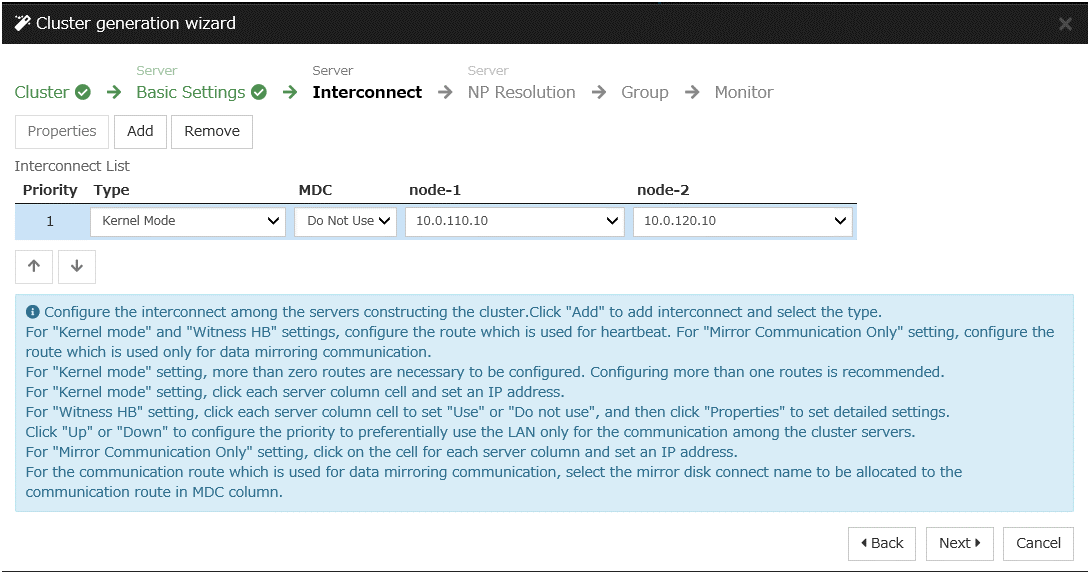Click Next to proceed
Image resolution: width=1090 pixels, height=574 pixels.
[959, 543]
